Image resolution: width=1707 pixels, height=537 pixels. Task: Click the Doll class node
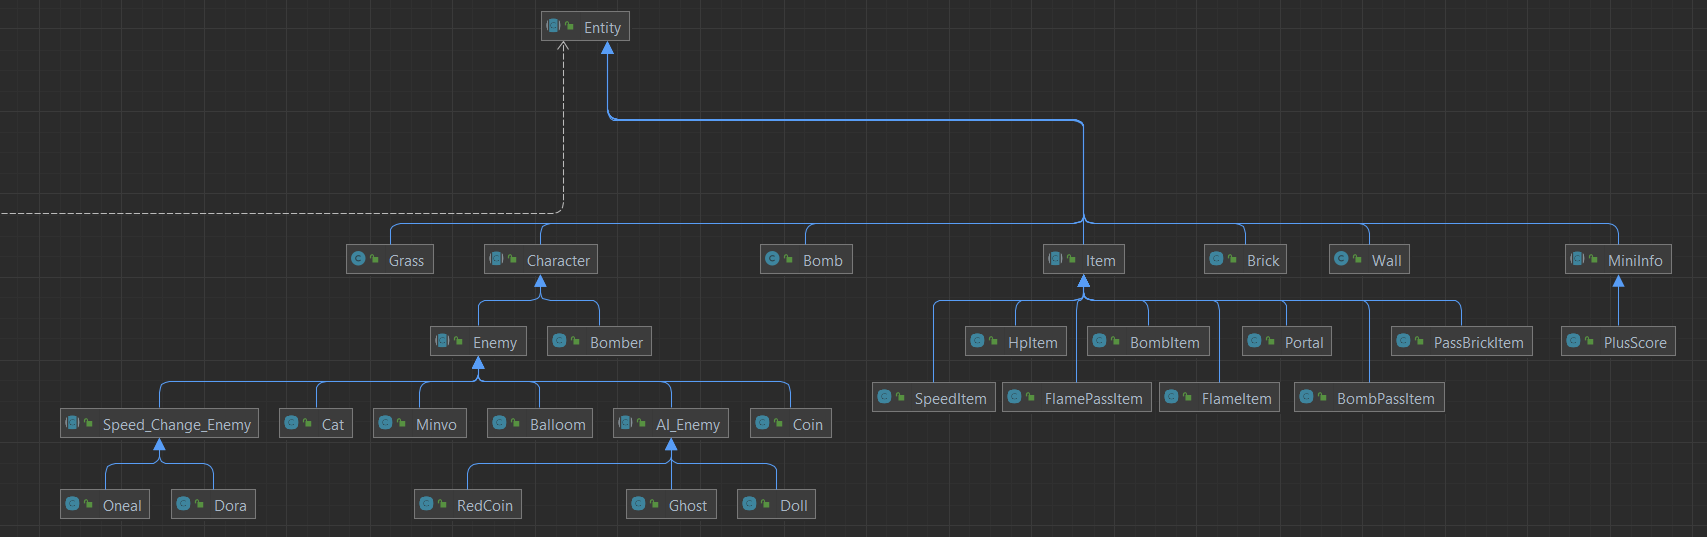point(777,504)
